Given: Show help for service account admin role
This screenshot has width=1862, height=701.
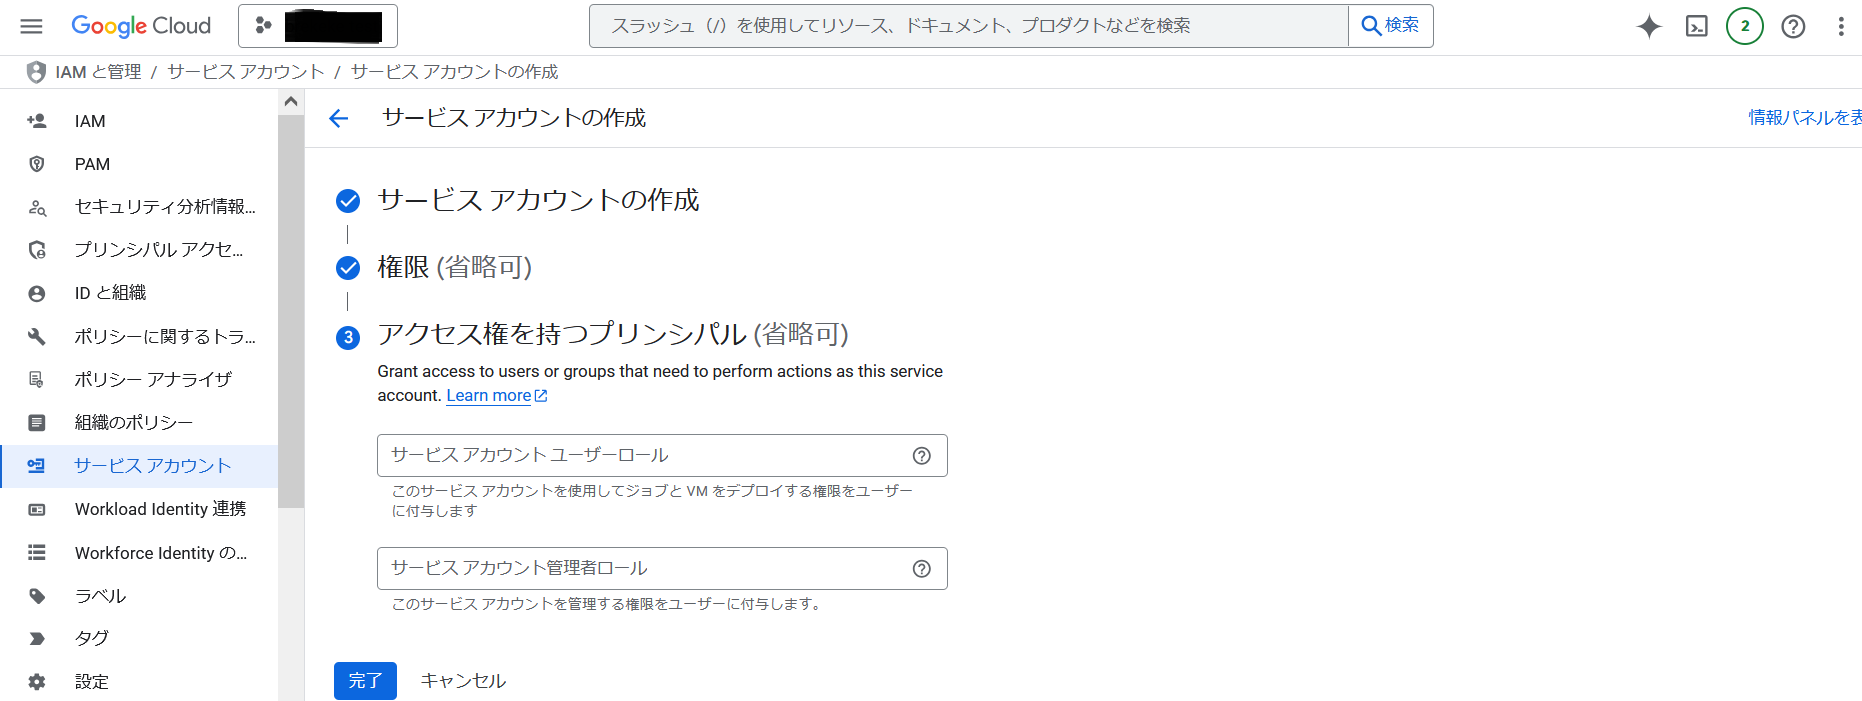Looking at the screenshot, I should click(921, 569).
